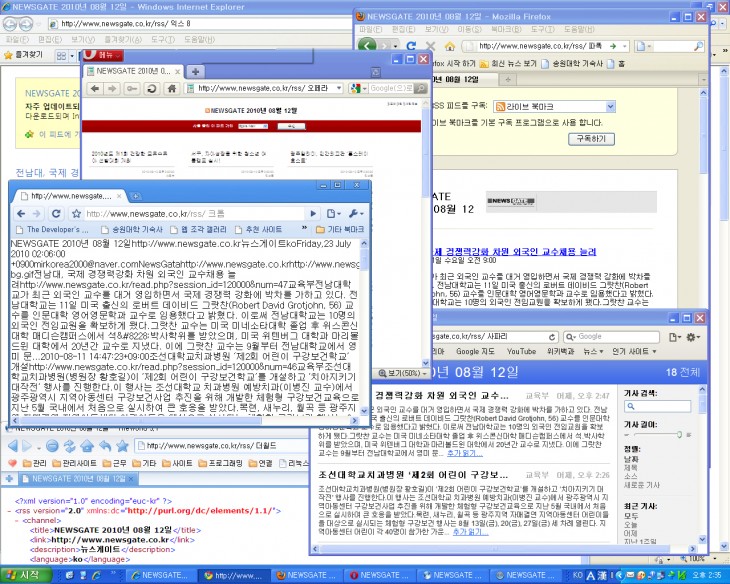Click the Chrome vertical scrollbar down arrow

[364, 411]
